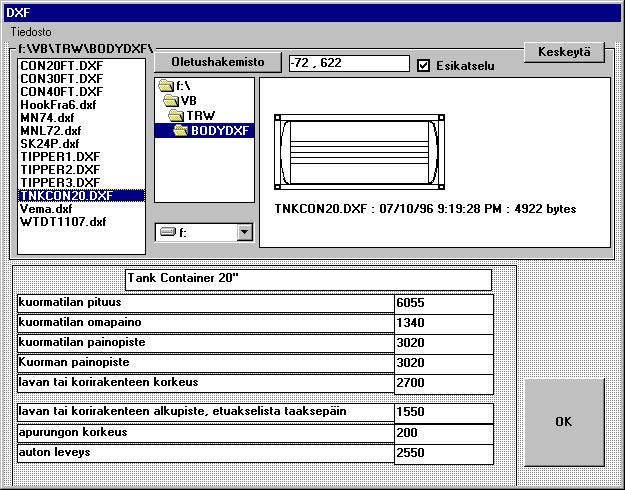Click korirakenteen korkeus value 2700
Screen dimensions: 625x490
click(444, 384)
